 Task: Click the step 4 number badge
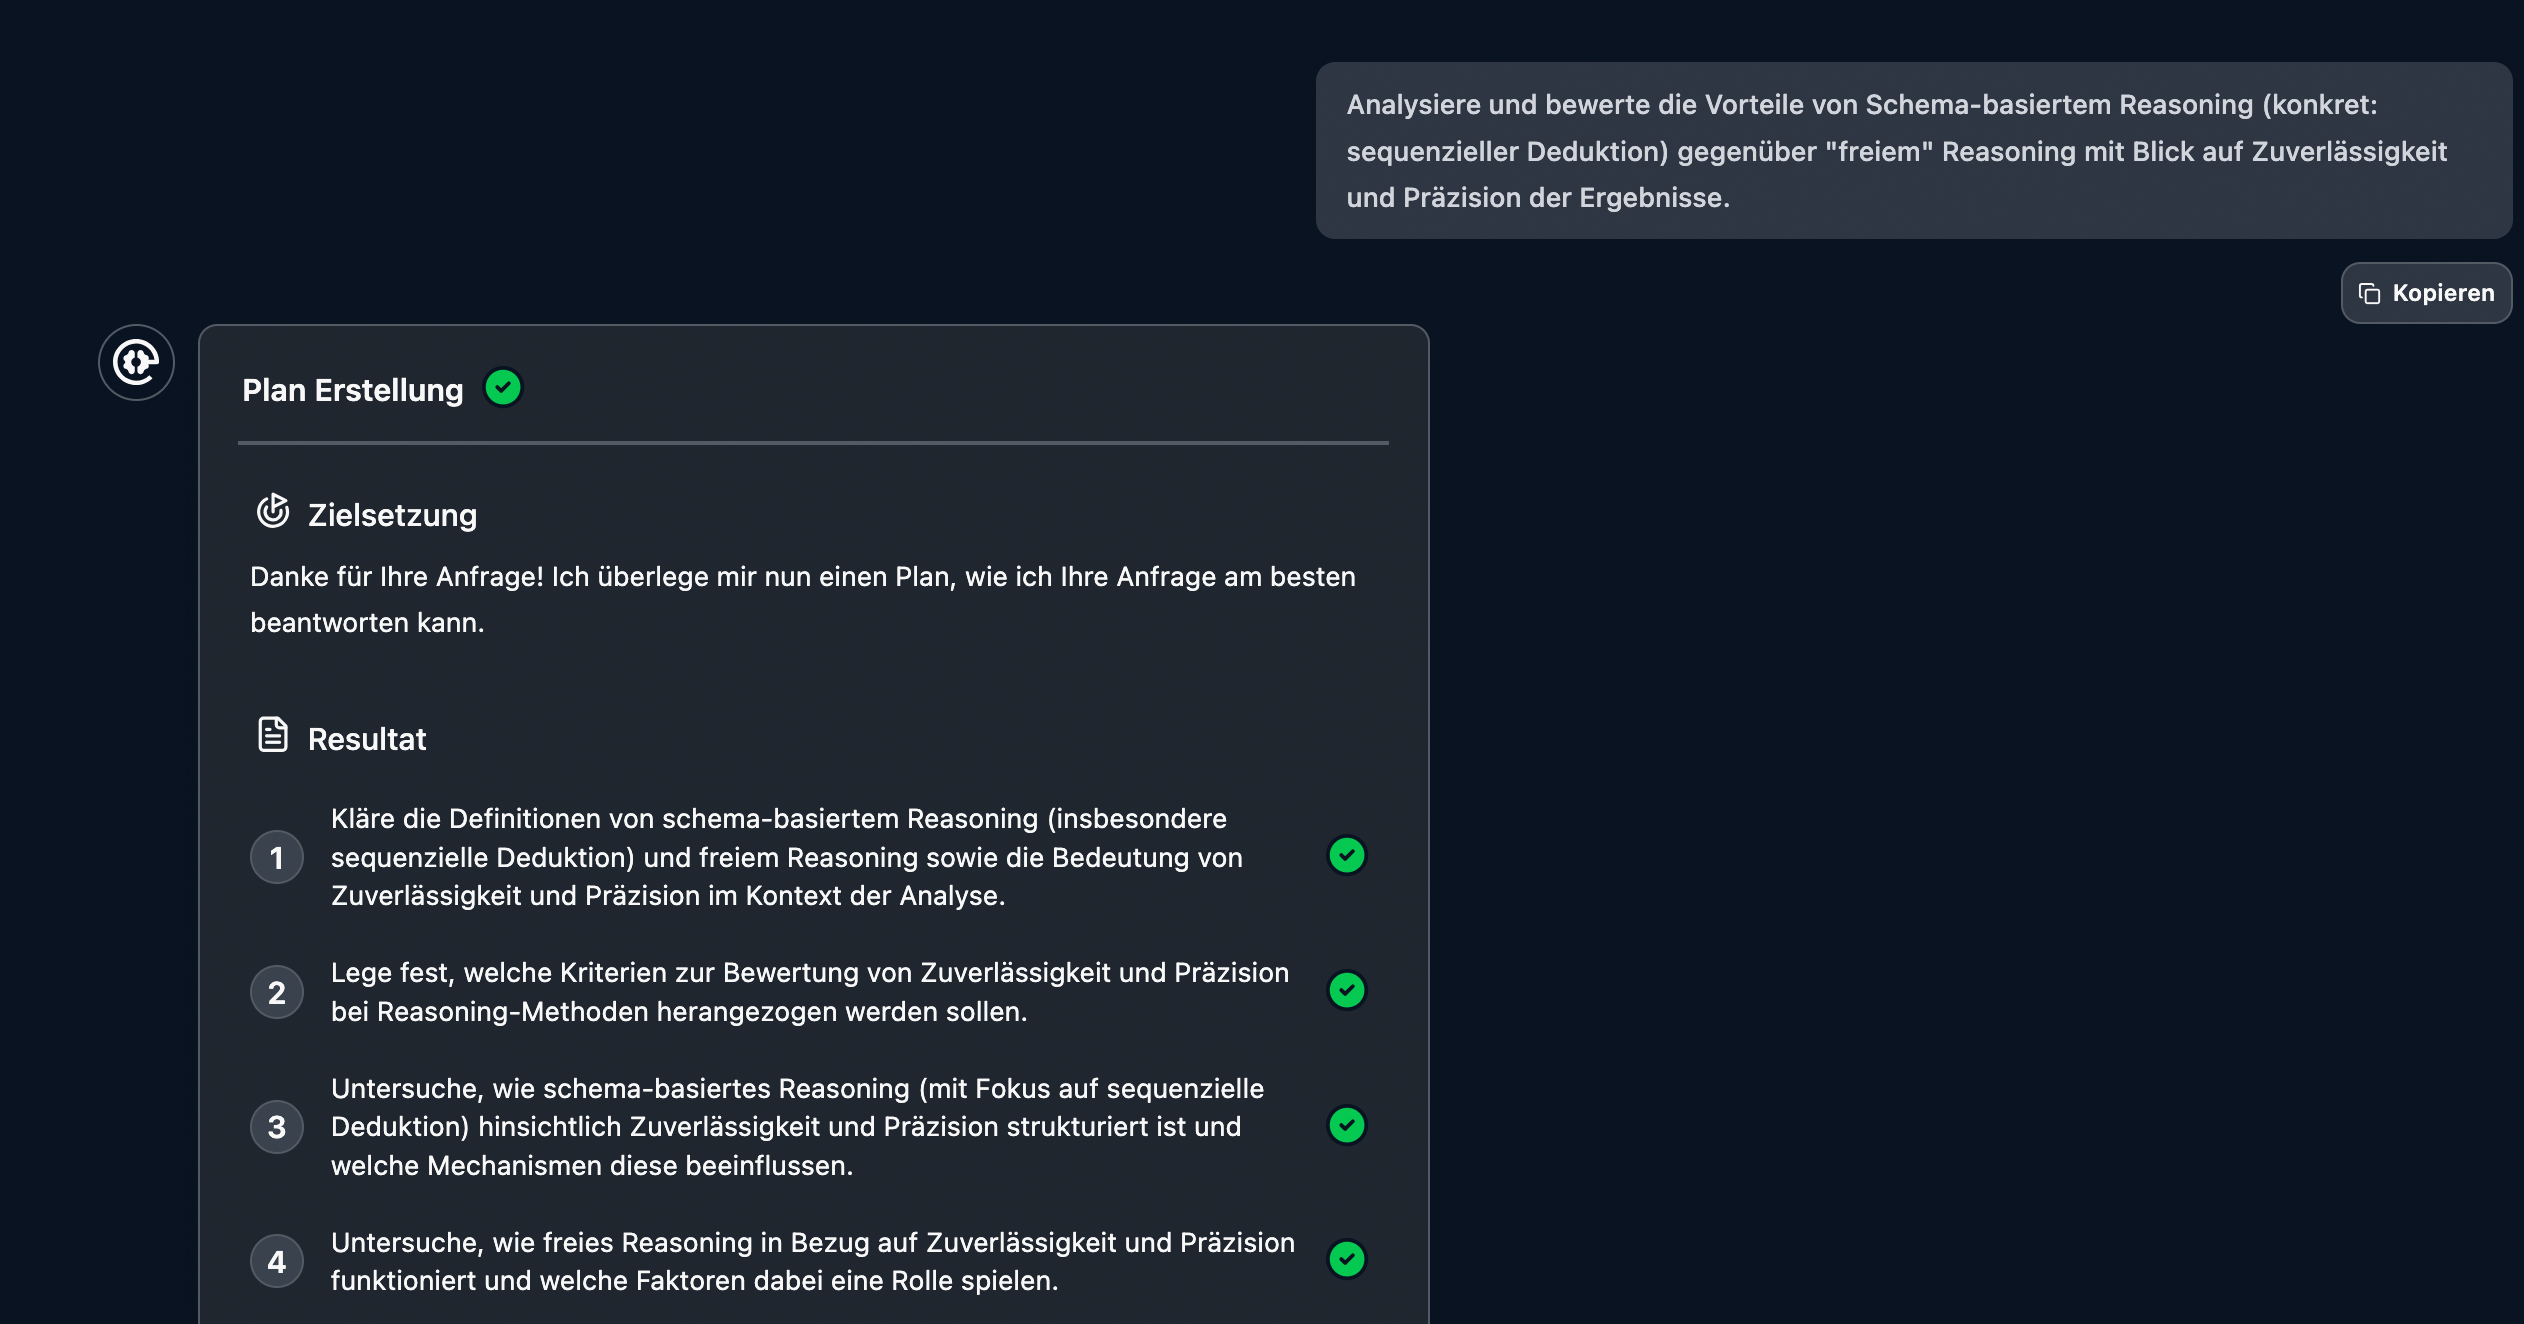pyautogui.click(x=277, y=1261)
